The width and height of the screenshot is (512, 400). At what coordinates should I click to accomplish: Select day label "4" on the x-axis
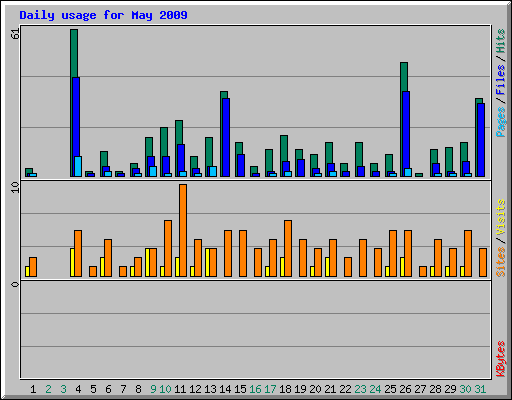point(78,389)
